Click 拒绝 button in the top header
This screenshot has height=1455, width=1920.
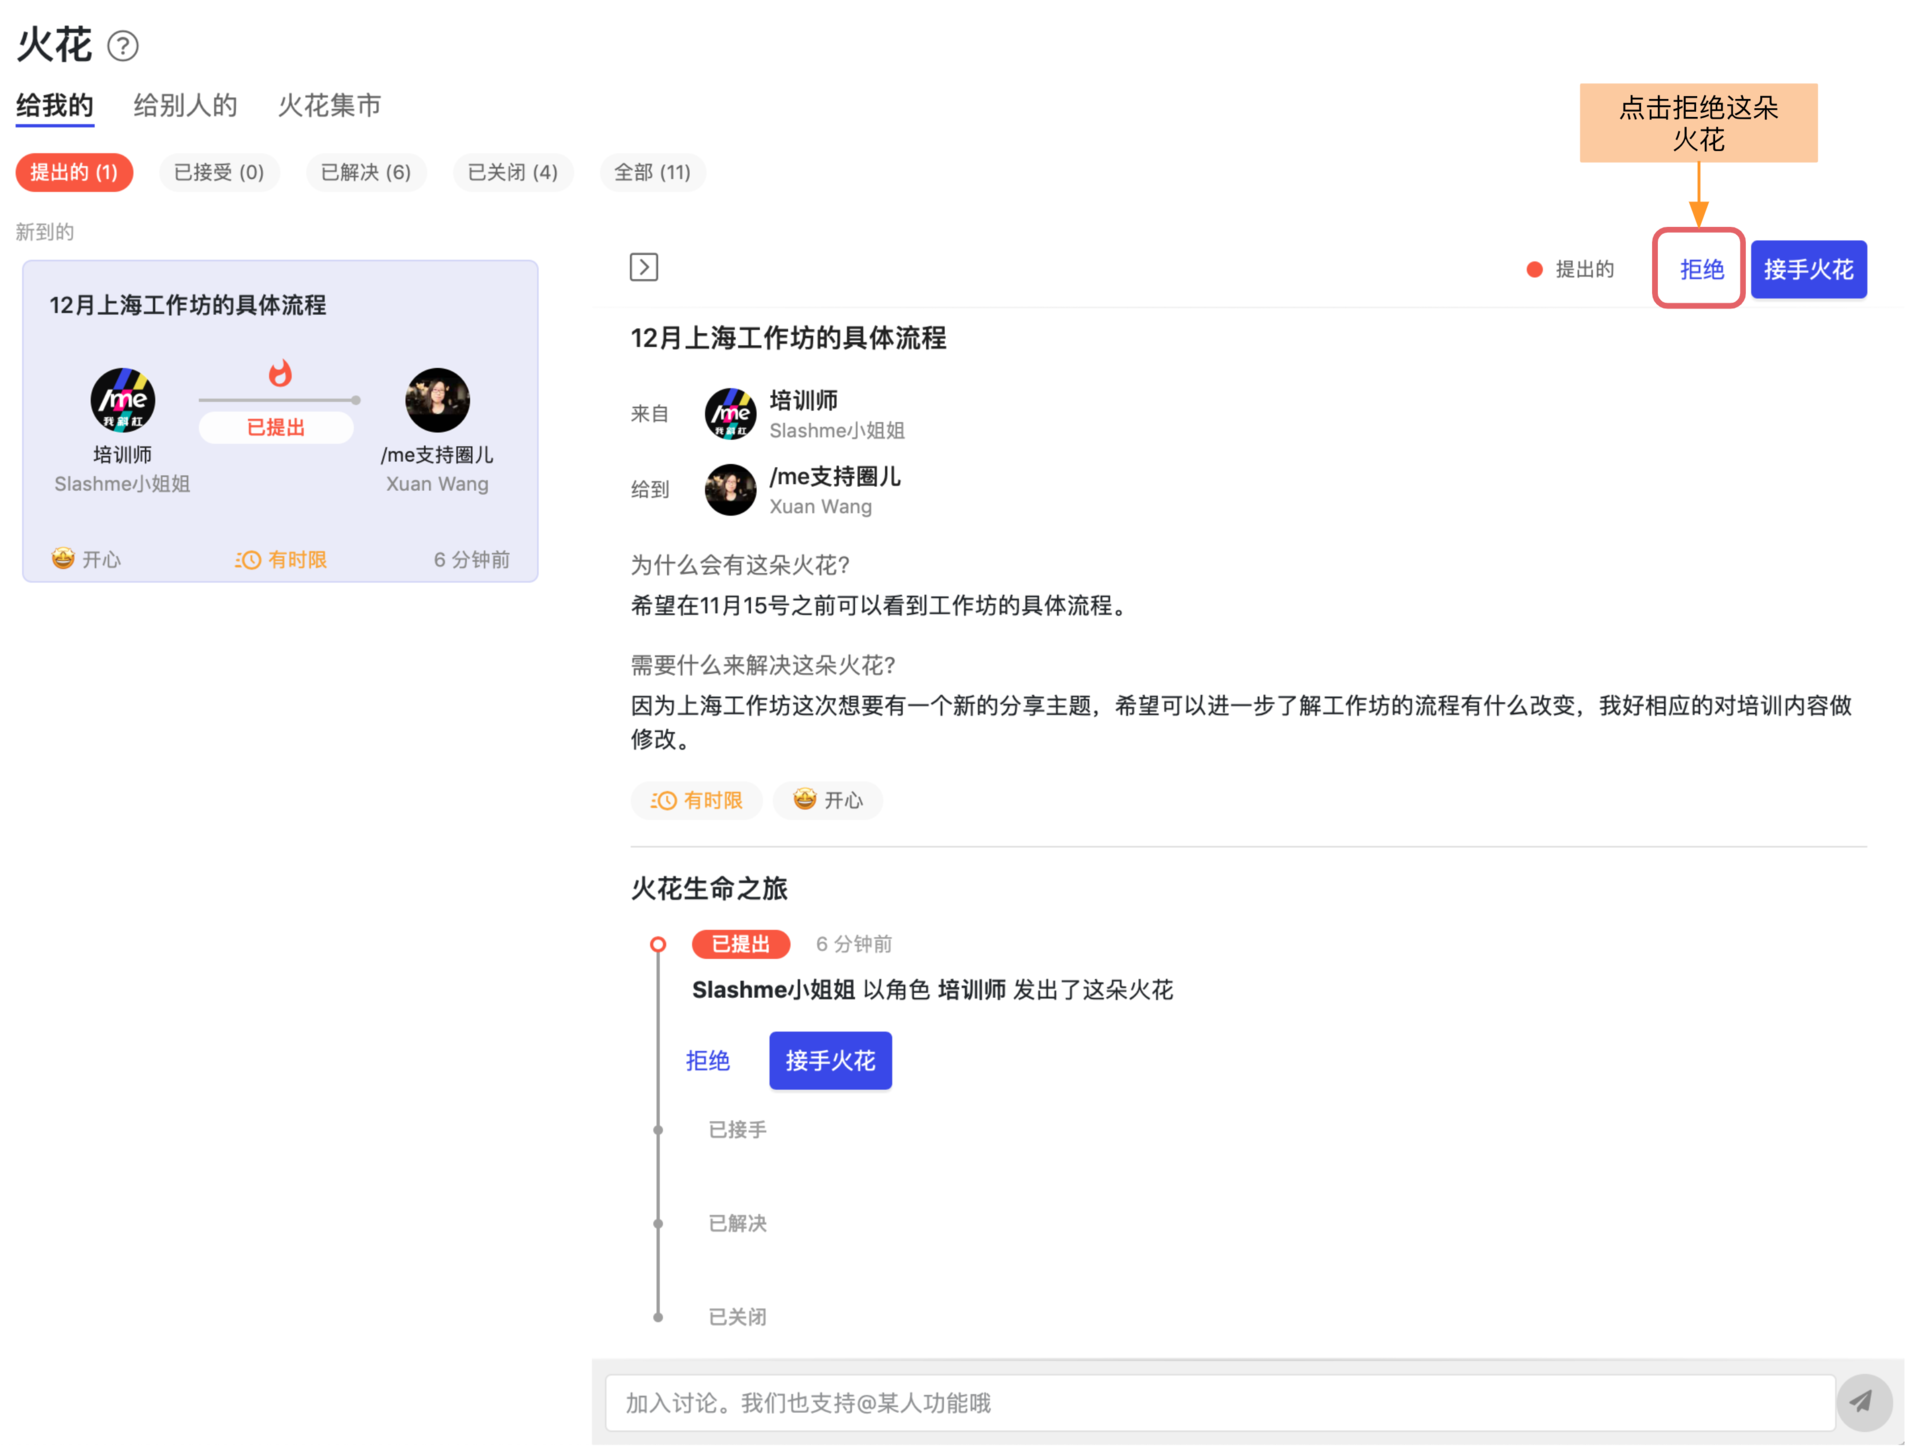[x=1701, y=269]
